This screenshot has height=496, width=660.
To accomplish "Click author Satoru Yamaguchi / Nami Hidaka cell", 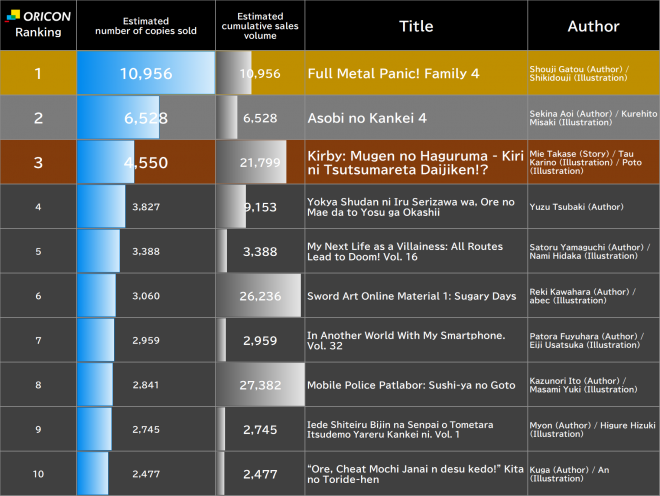I will (x=593, y=251).
